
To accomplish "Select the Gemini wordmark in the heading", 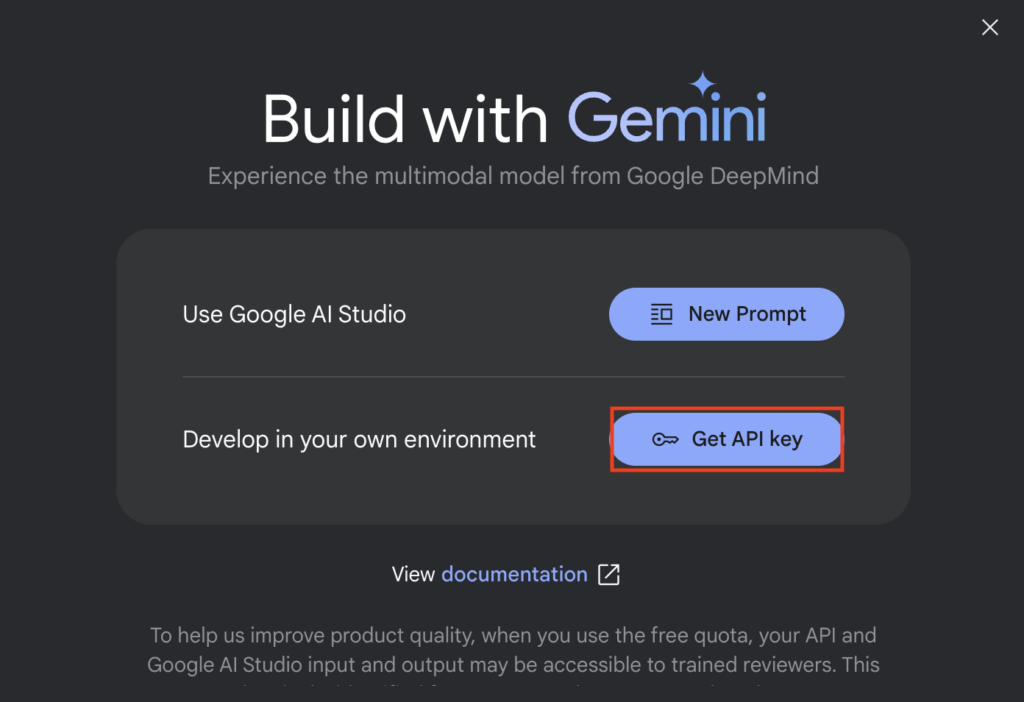I will [667, 118].
